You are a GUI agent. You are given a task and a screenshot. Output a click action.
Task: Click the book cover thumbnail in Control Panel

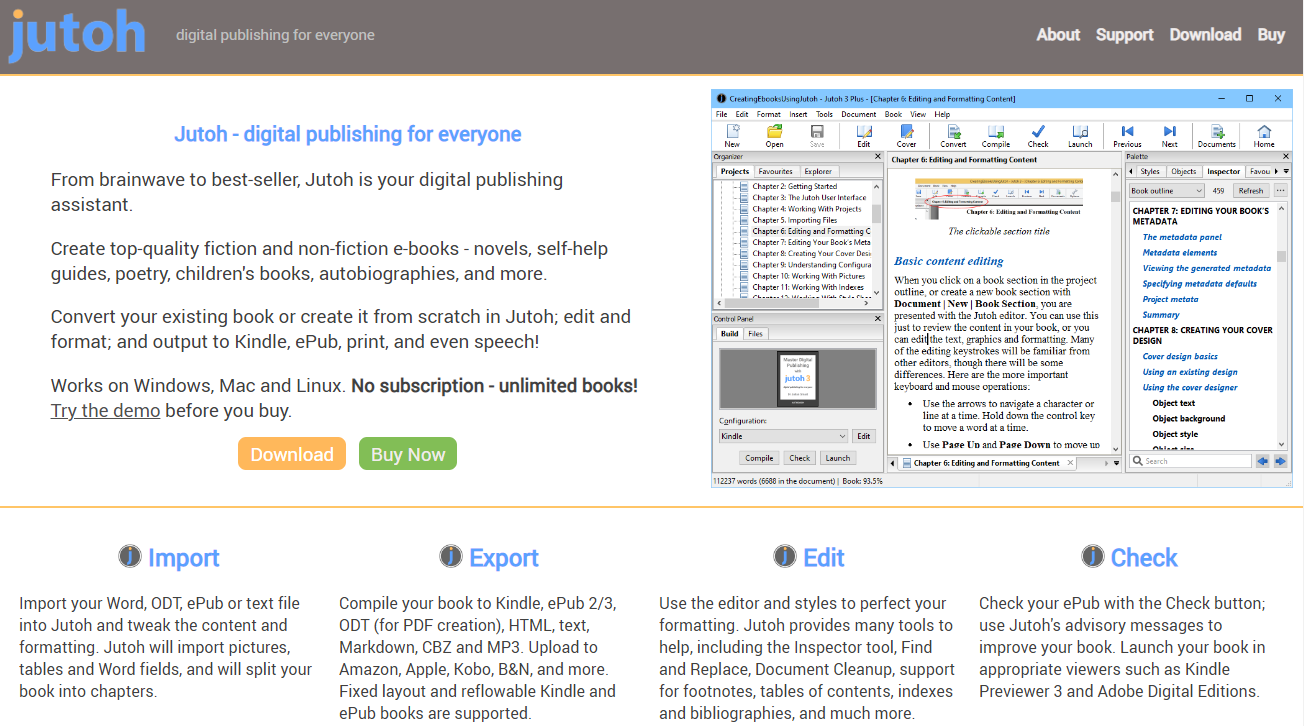tap(799, 379)
